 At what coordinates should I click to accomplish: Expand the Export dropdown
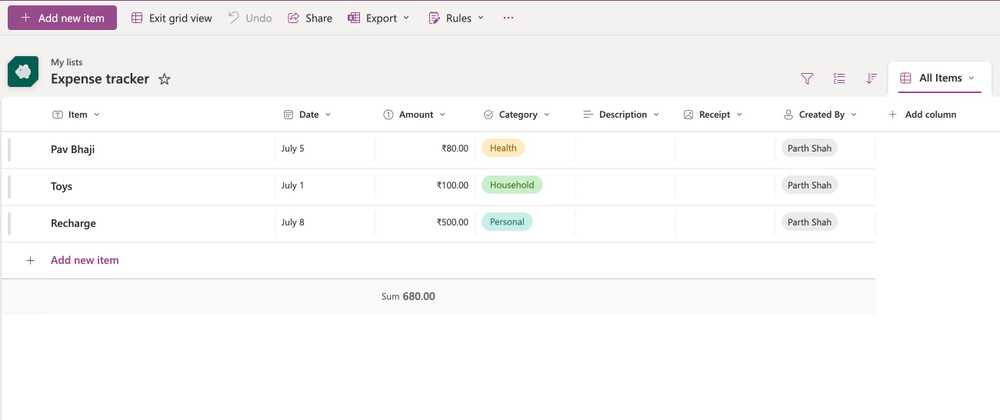tap(378, 18)
